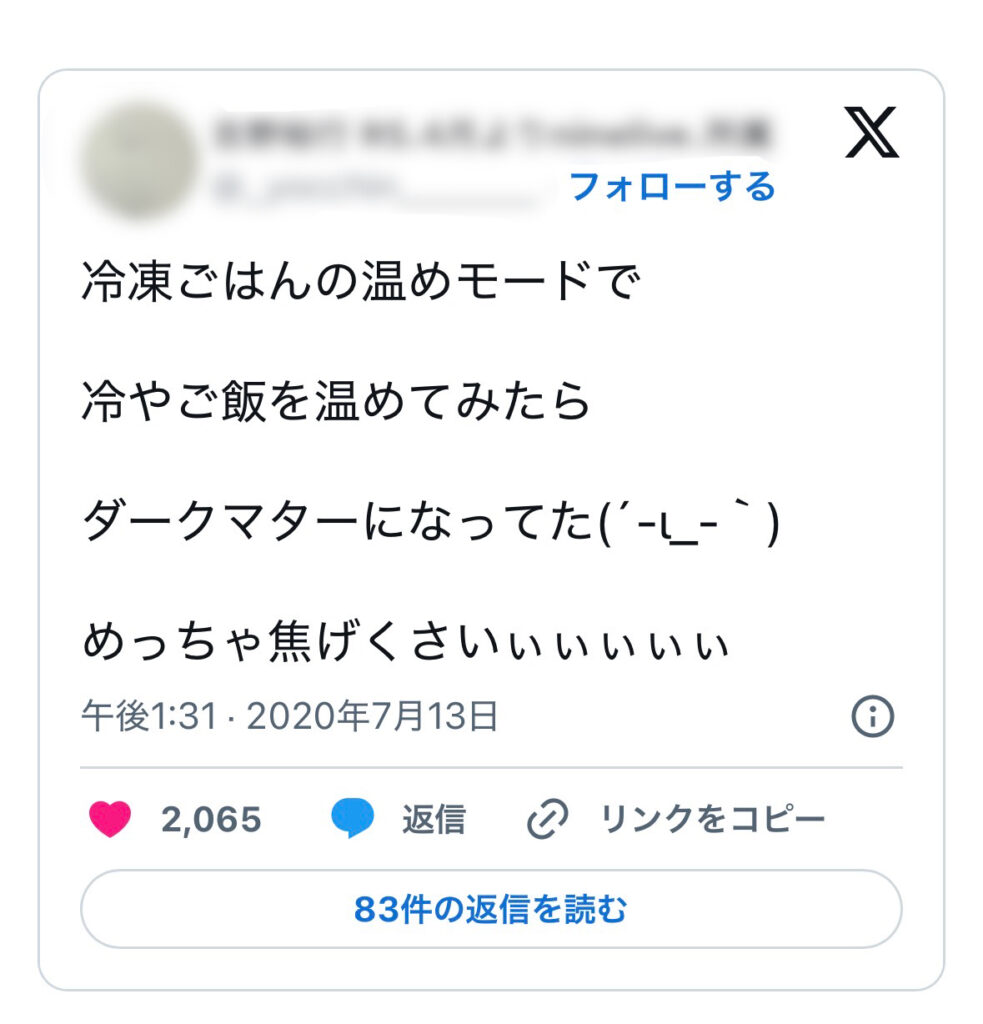The width and height of the screenshot is (983, 1024).
Task: Click the 午後1:31 time text
Action: (x=149, y=717)
